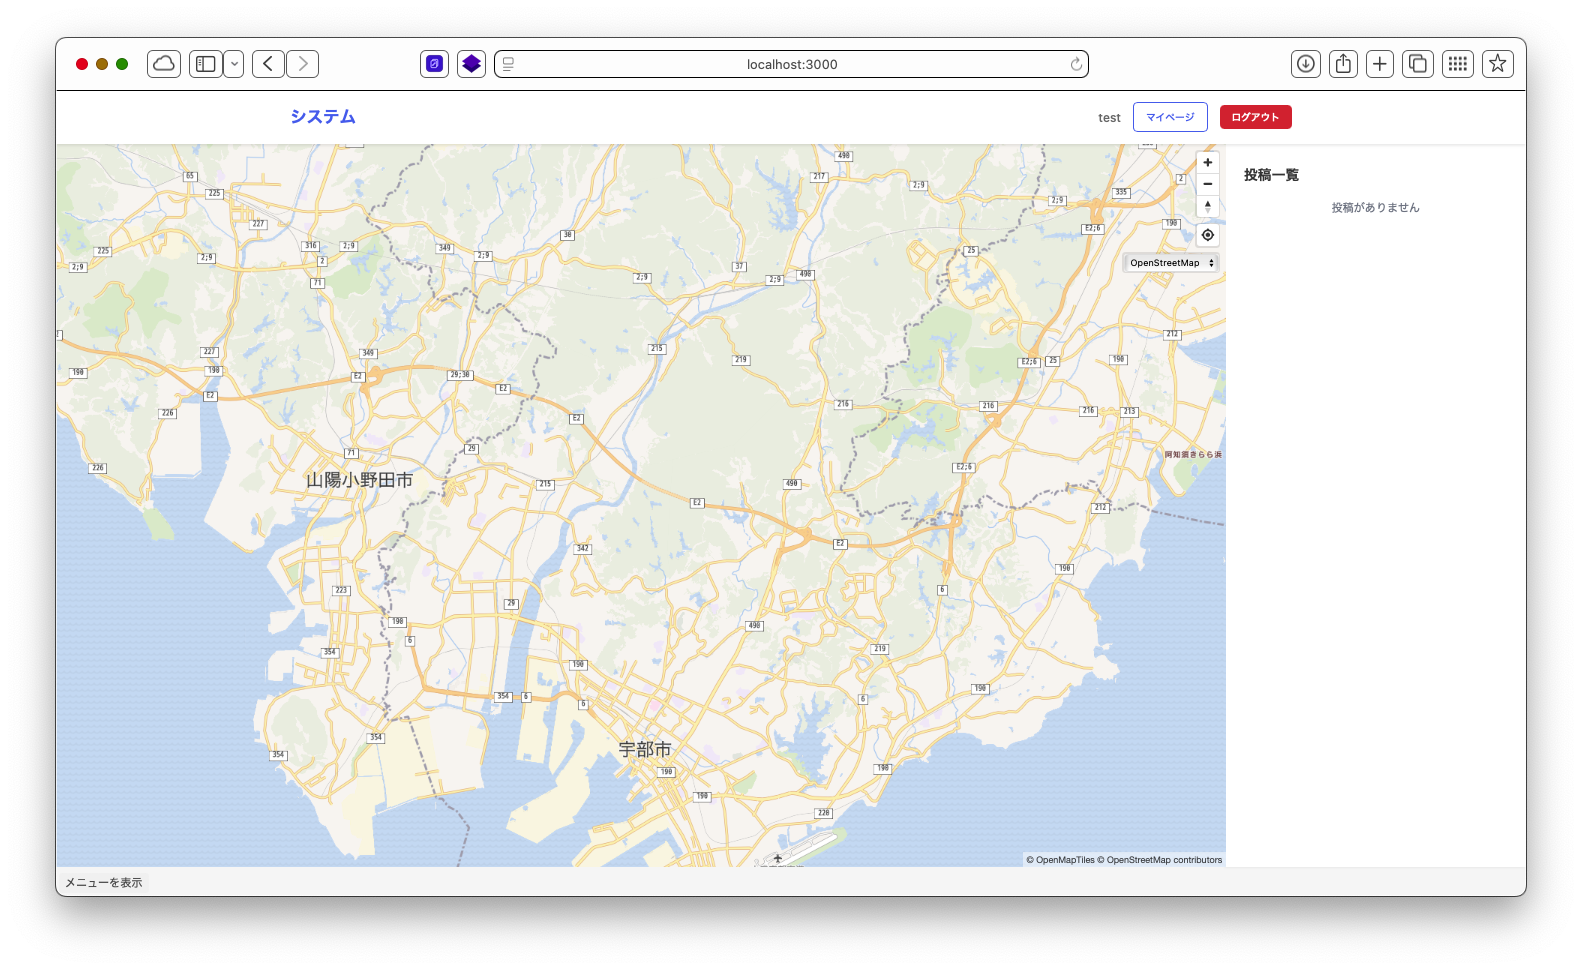This screenshot has width=1582, height=970.
Task: Click the Share icon in the toolbar
Action: [1343, 64]
